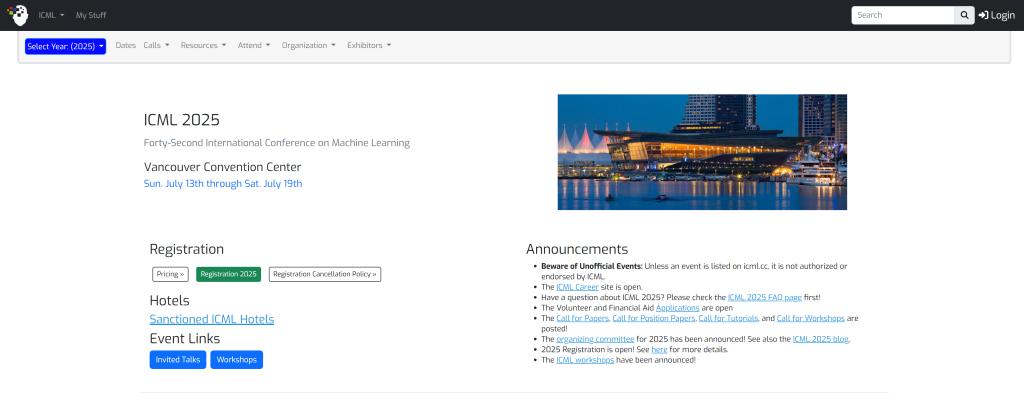Click the Vancouver Convention Center heading text
1024x393 pixels.
pyautogui.click(x=222, y=167)
